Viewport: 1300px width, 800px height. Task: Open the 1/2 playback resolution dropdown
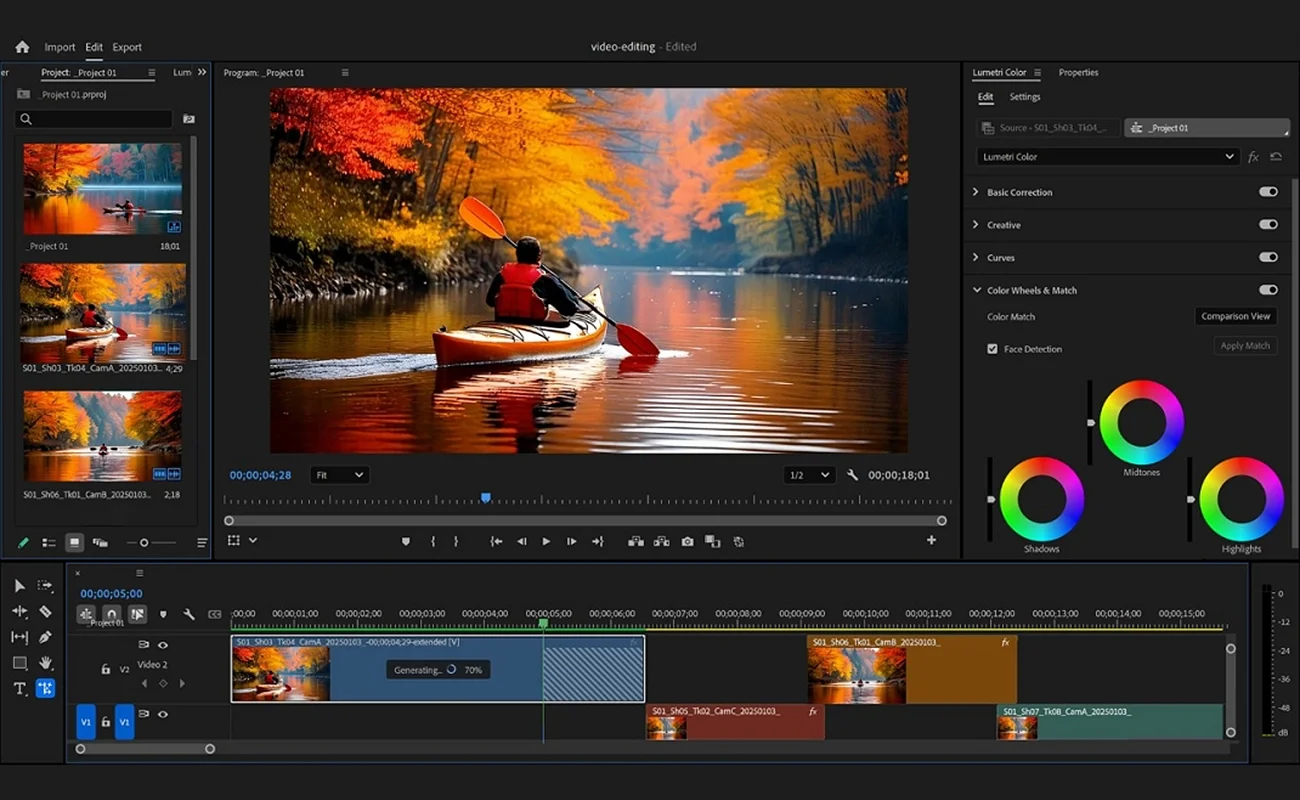tap(809, 475)
